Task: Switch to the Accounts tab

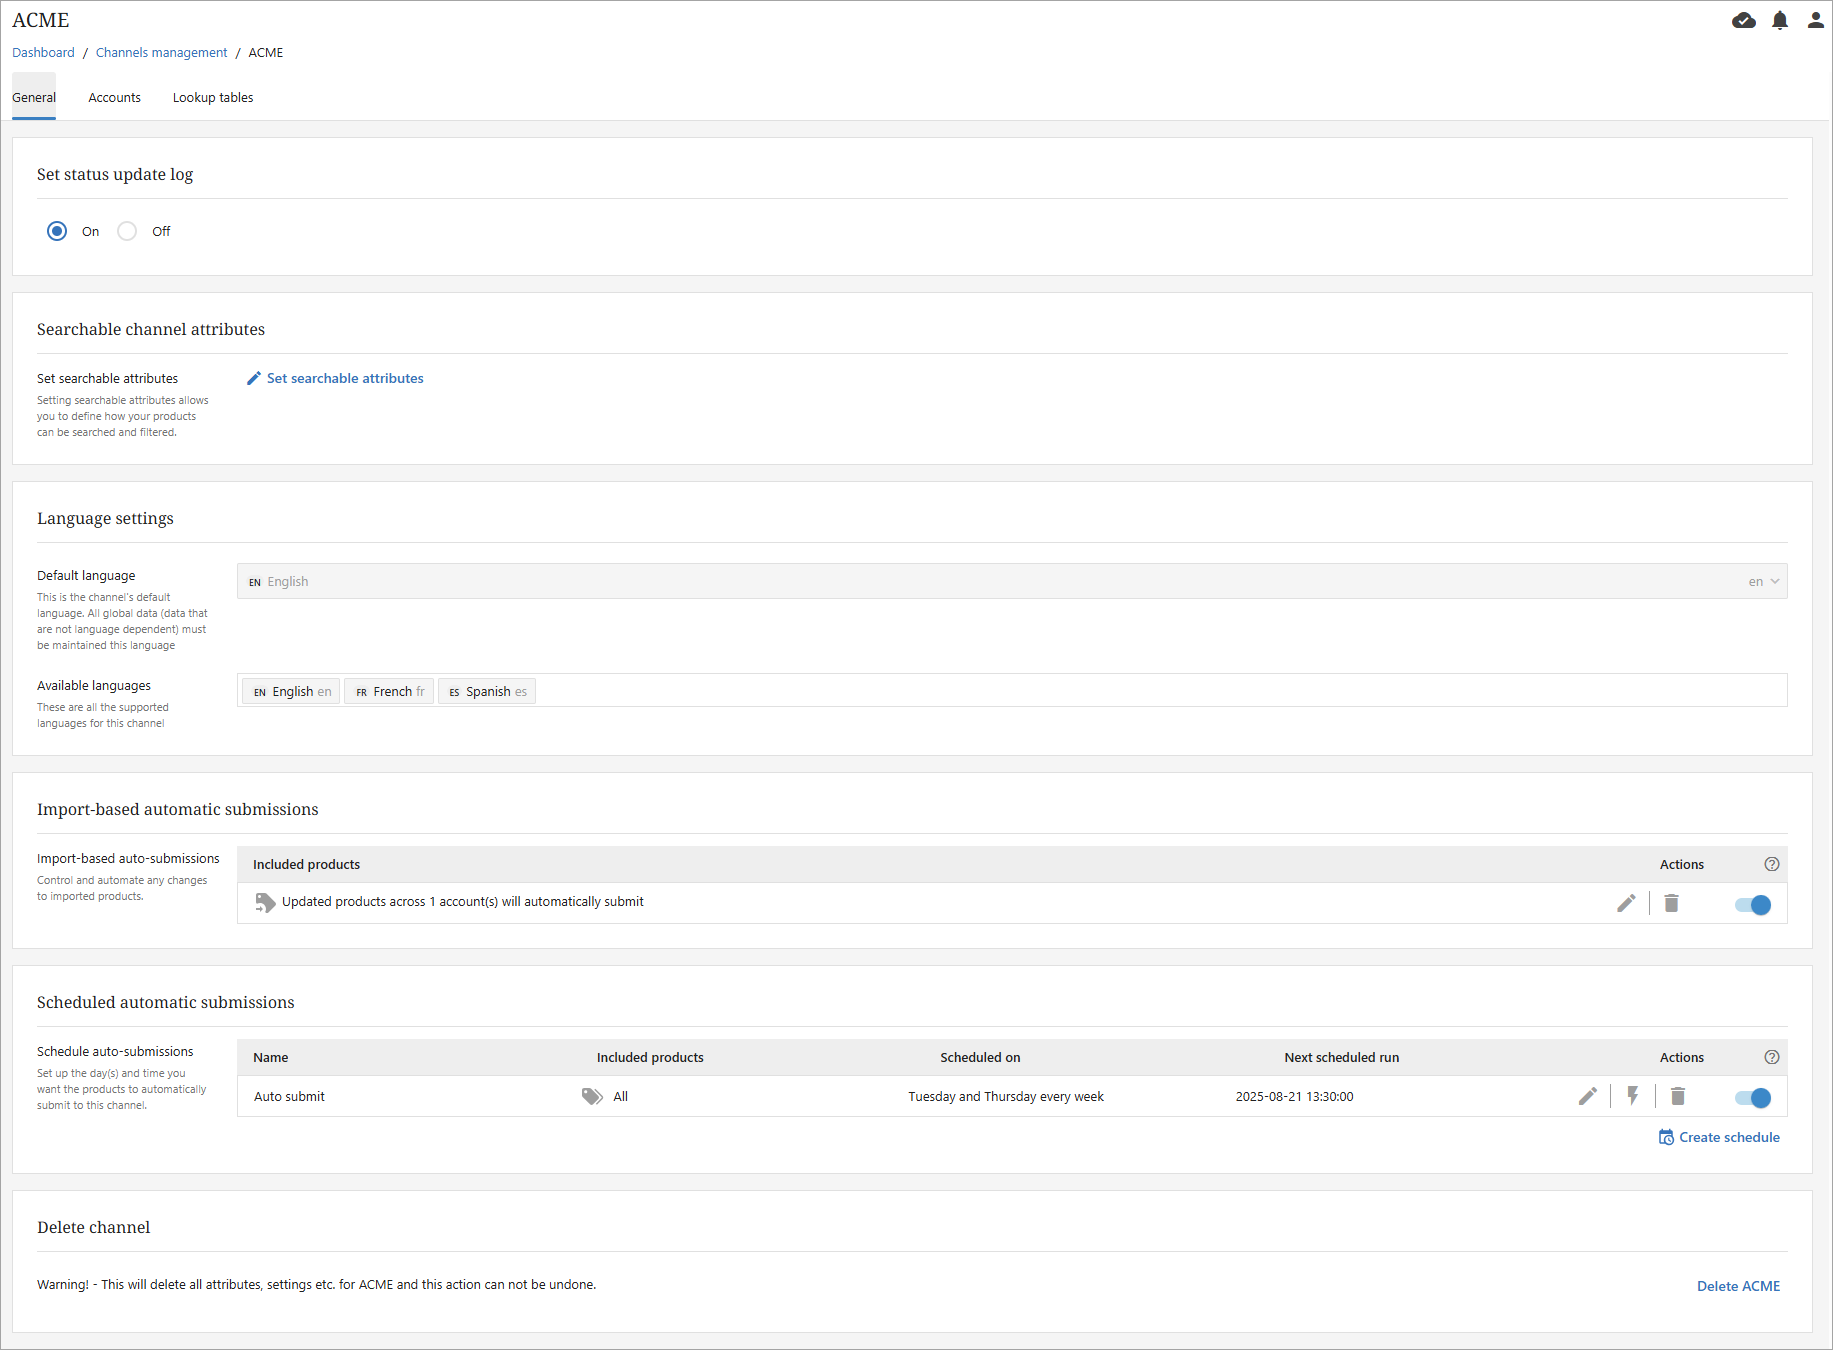Action: pyautogui.click(x=114, y=98)
